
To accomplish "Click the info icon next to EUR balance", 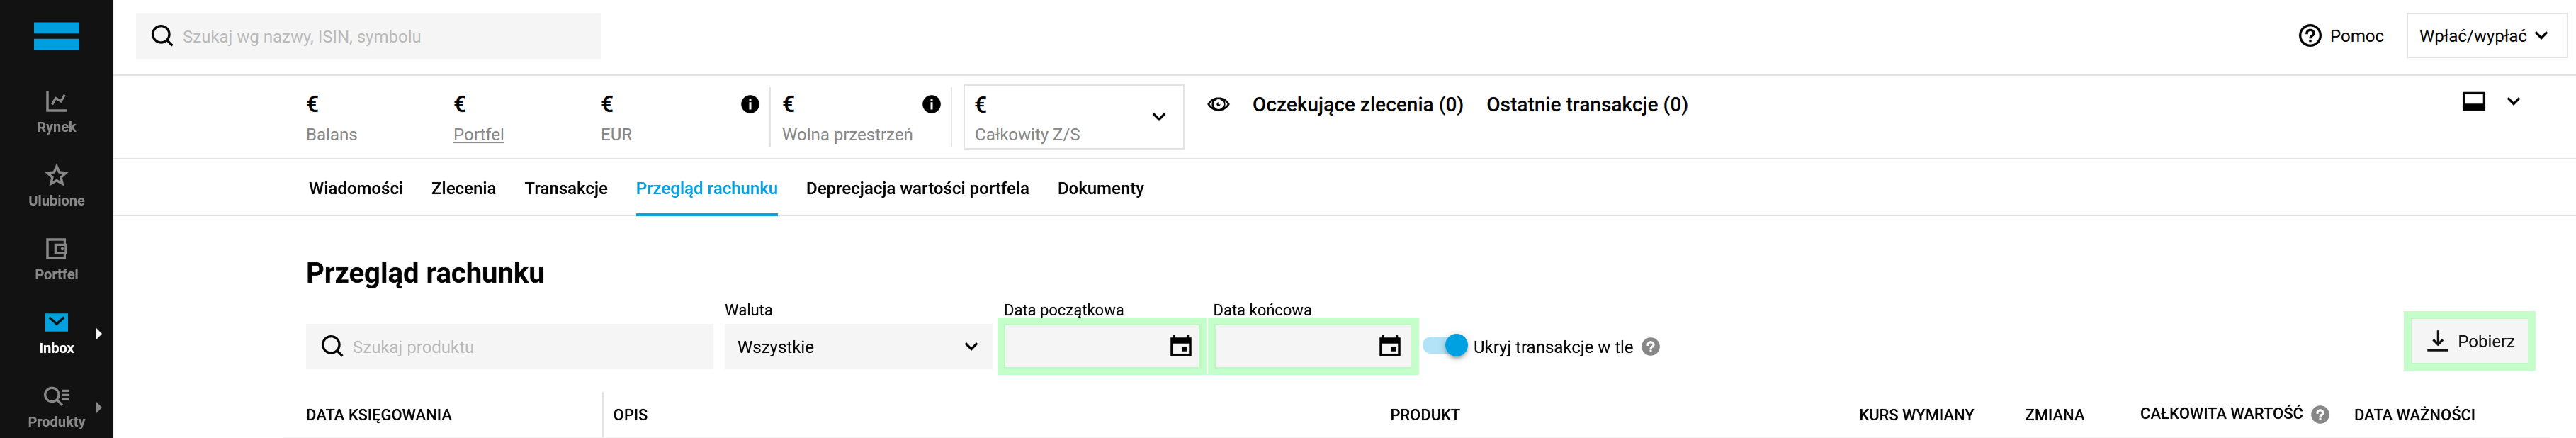I will (x=750, y=103).
